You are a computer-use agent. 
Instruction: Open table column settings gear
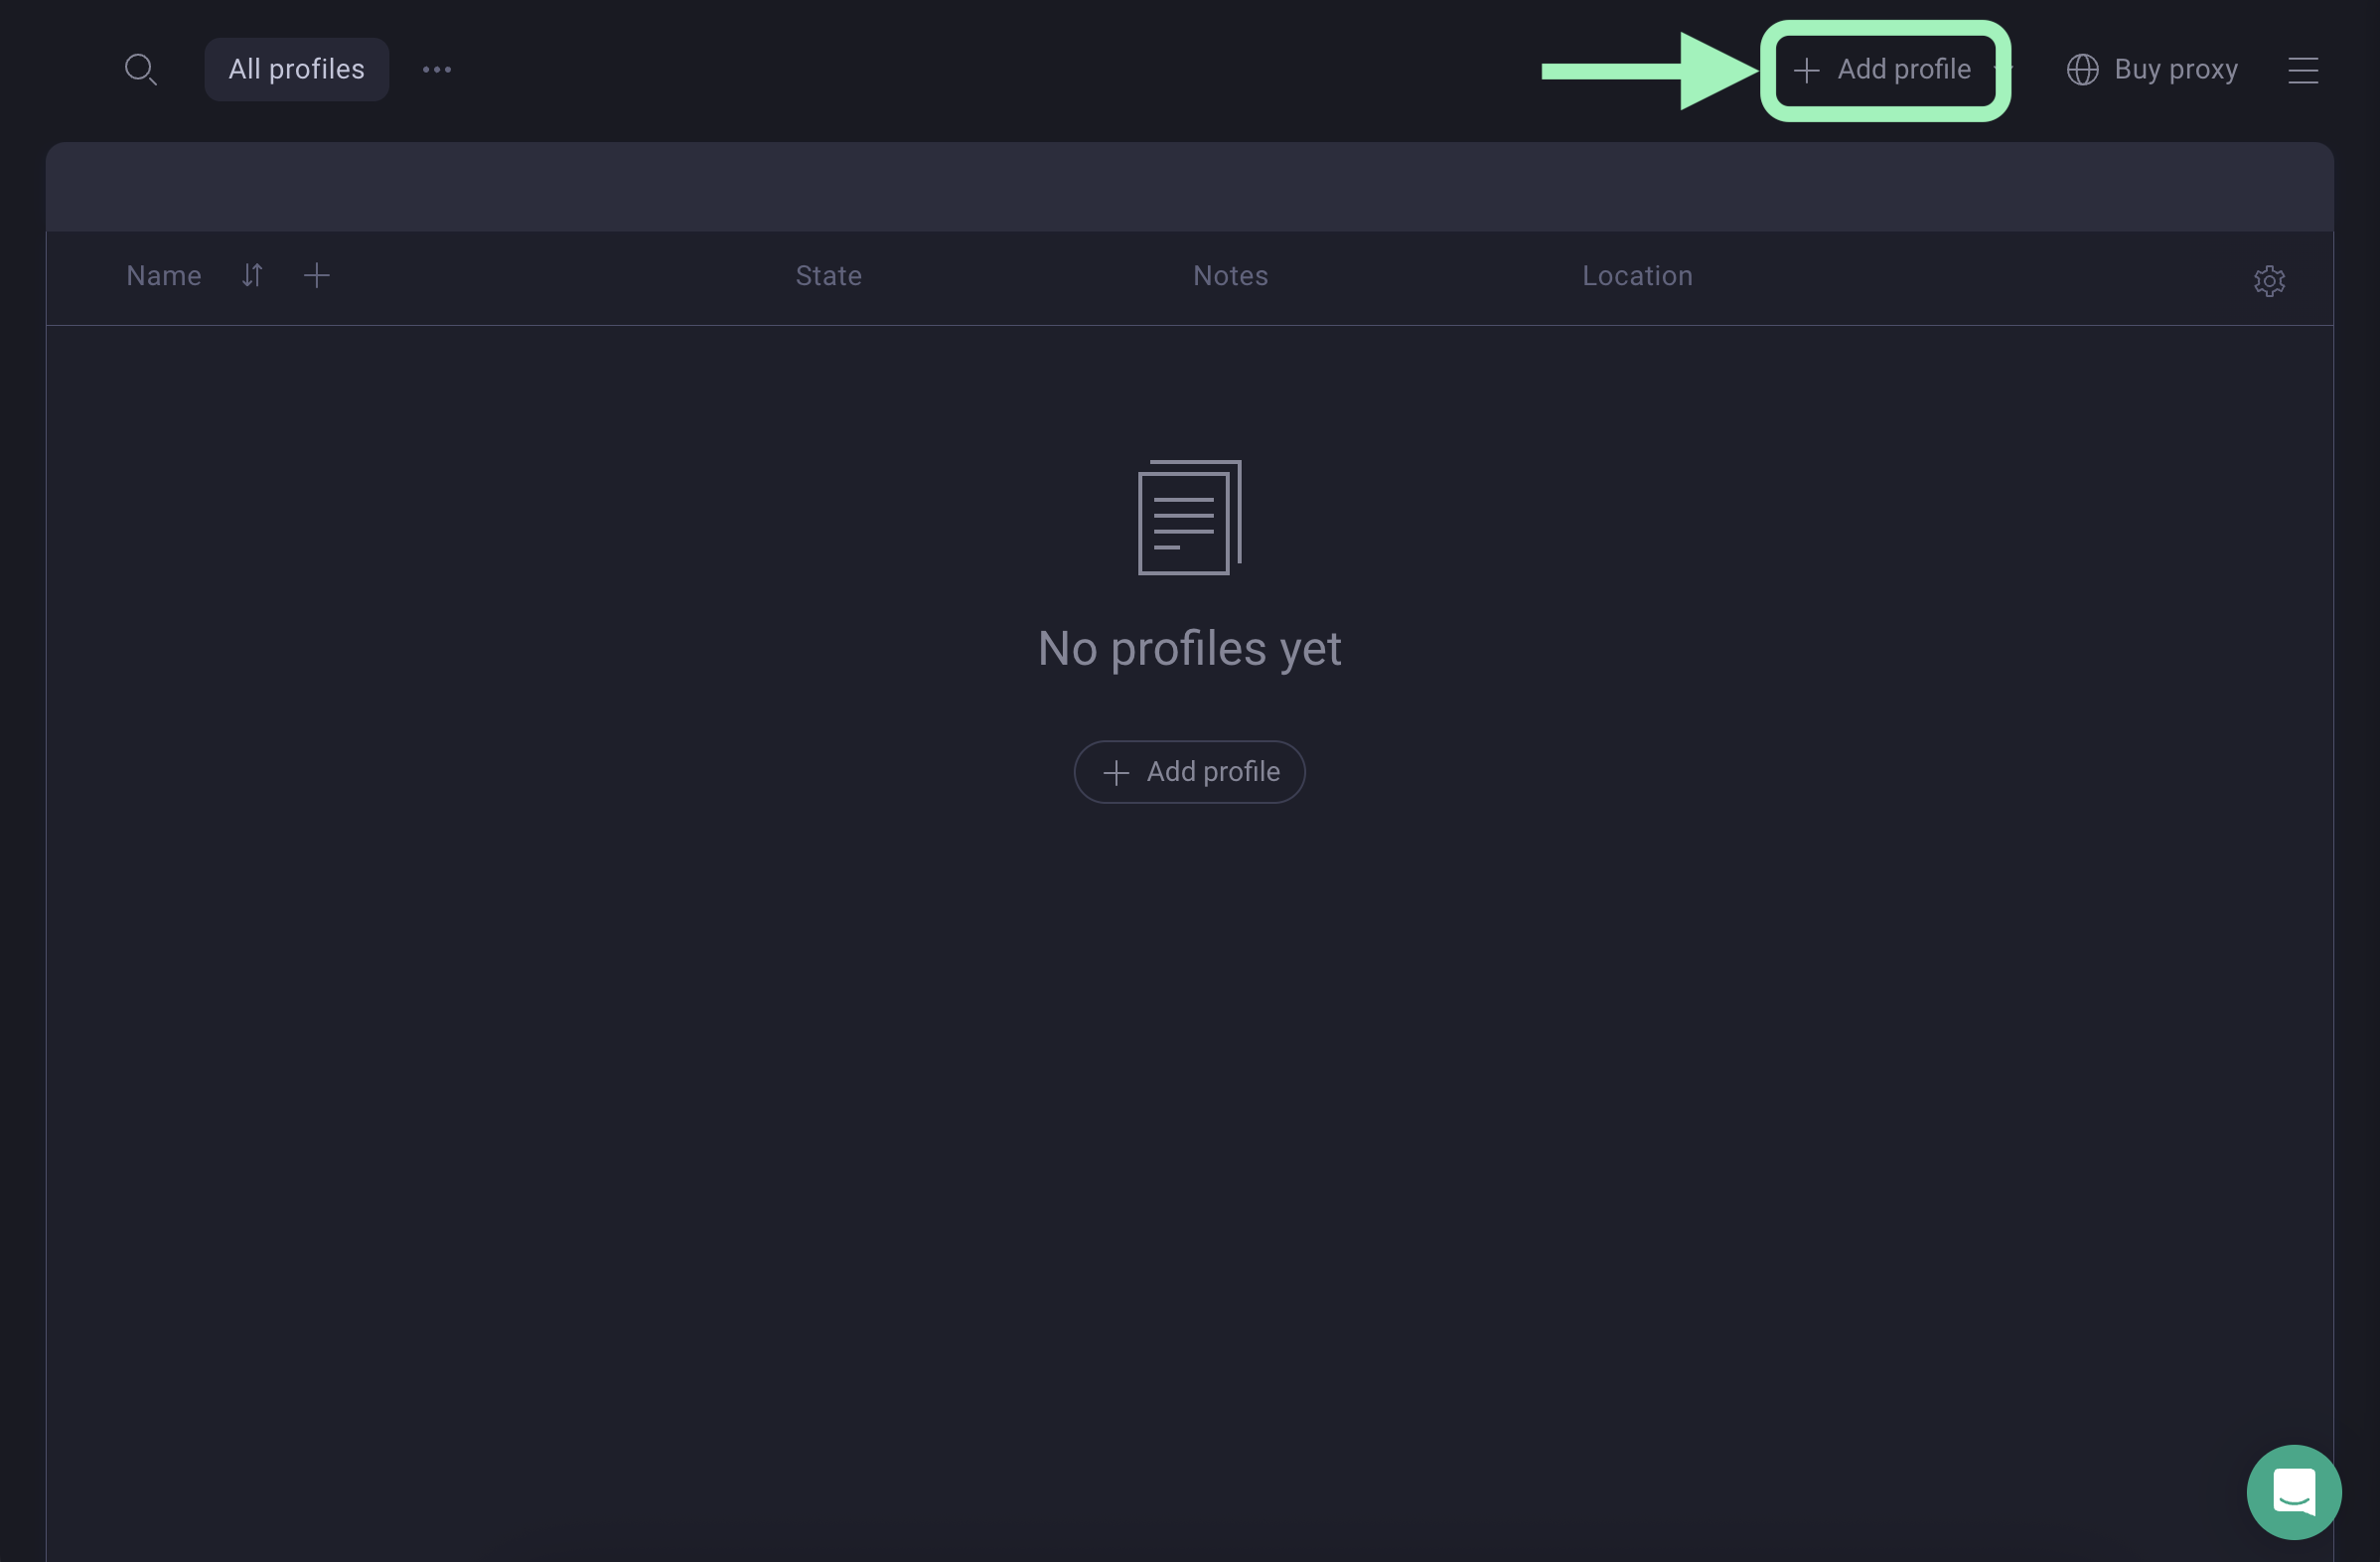pos(2269,281)
